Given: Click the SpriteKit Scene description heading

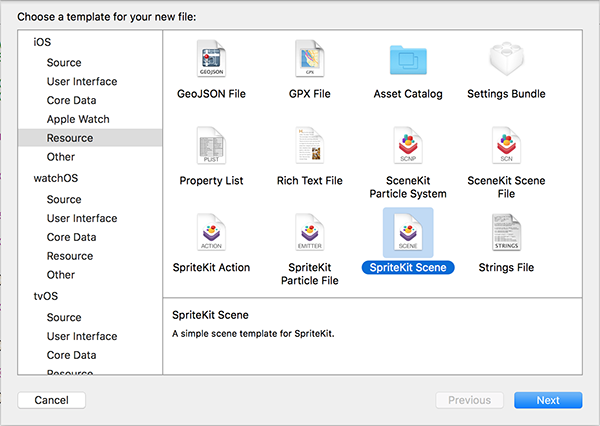Looking at the screenshot, I should click(210, 315).
